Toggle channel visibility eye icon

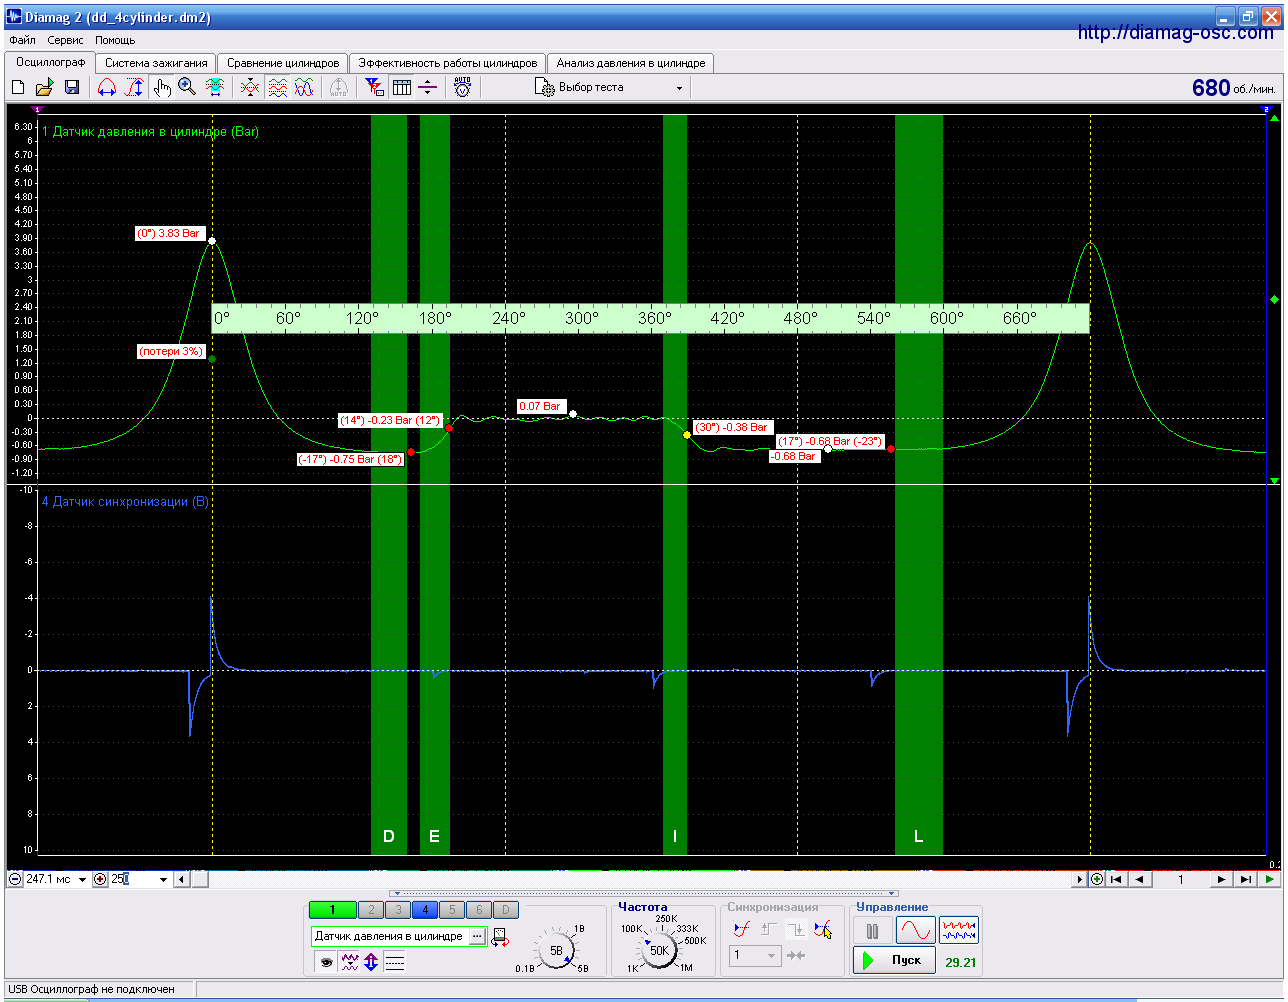(326, 963)
